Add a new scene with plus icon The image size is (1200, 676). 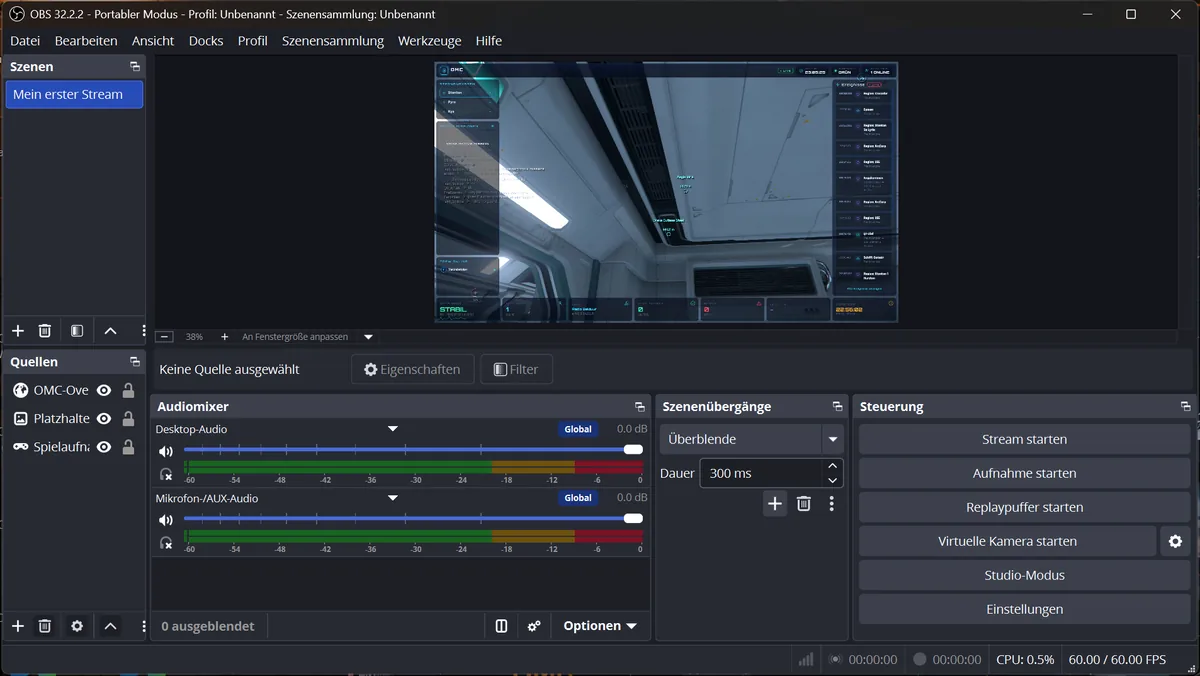point(17,331)
